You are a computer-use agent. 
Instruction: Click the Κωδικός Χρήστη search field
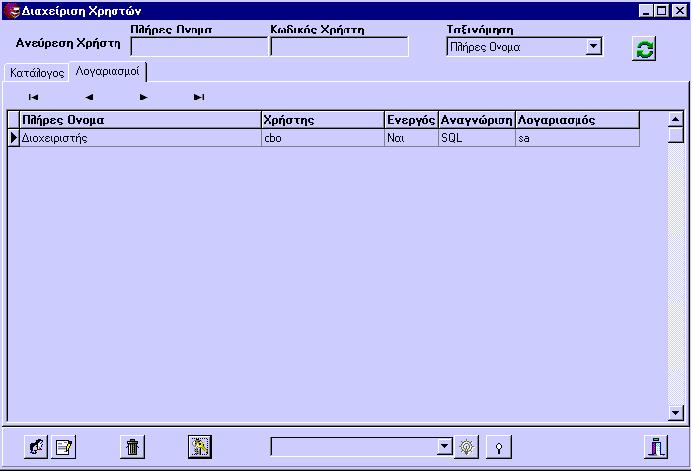[339, 47]
